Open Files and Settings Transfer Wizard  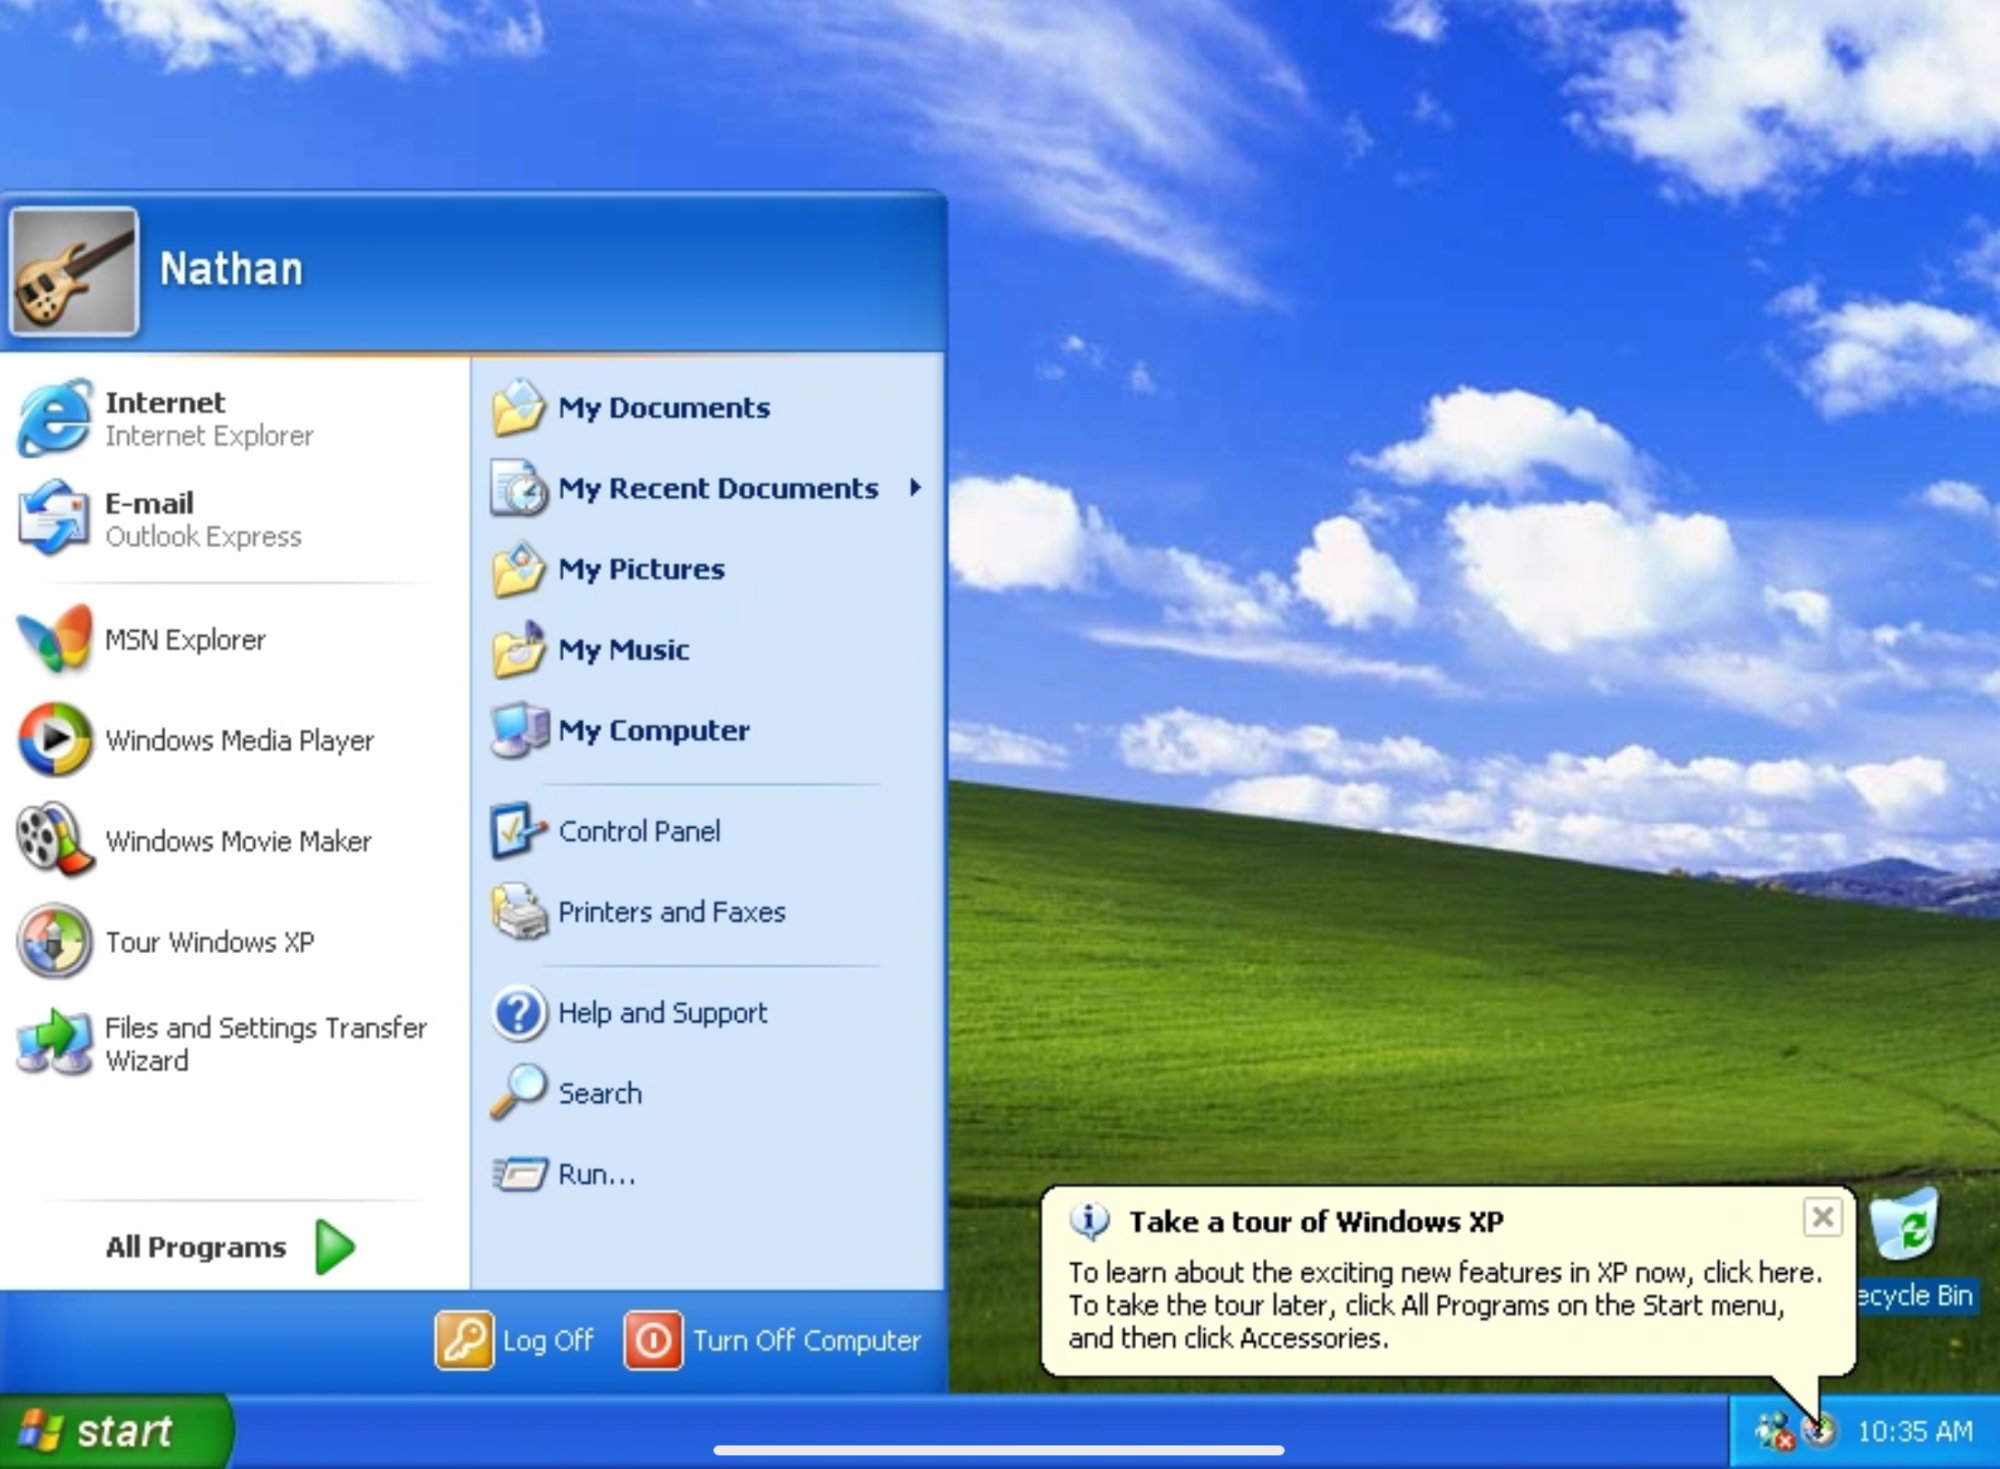pyautogui.click(x=264, y=1043)
